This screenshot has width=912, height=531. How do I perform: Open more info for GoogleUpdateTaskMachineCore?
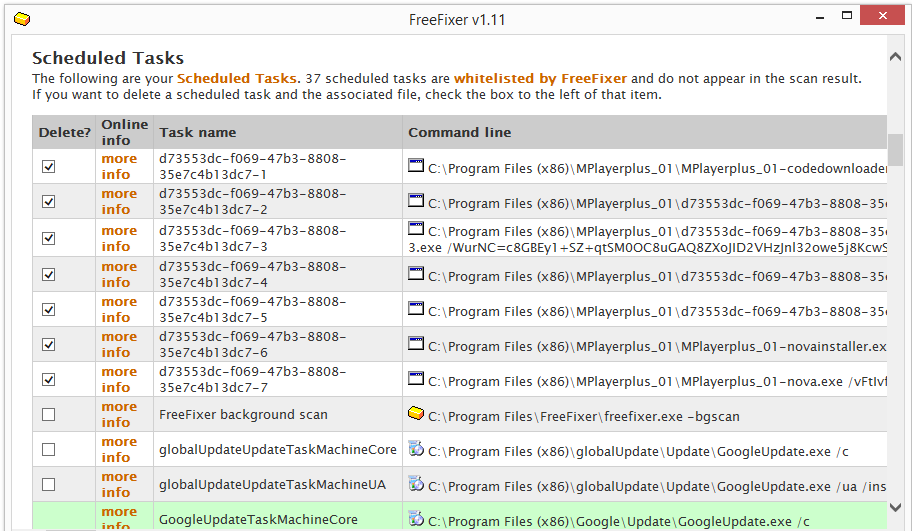pyautogui.click(x=119, y=518)
